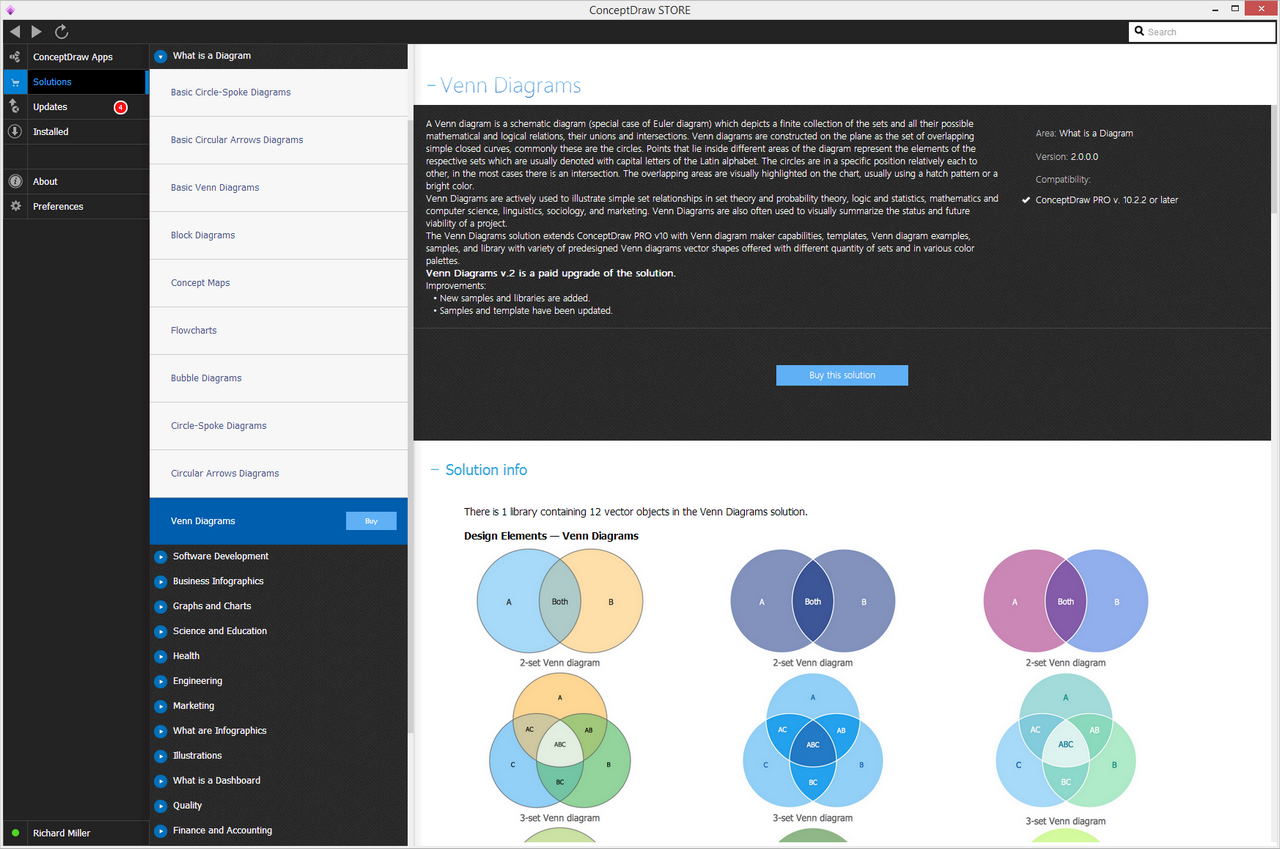Click the Buy this solution button
The height and width of the screenshot is (849, 1280).
click(842, 375)
